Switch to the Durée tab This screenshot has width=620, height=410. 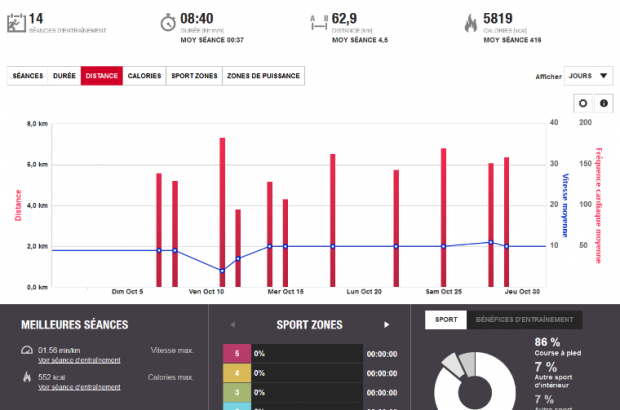[x=64, y=76]
